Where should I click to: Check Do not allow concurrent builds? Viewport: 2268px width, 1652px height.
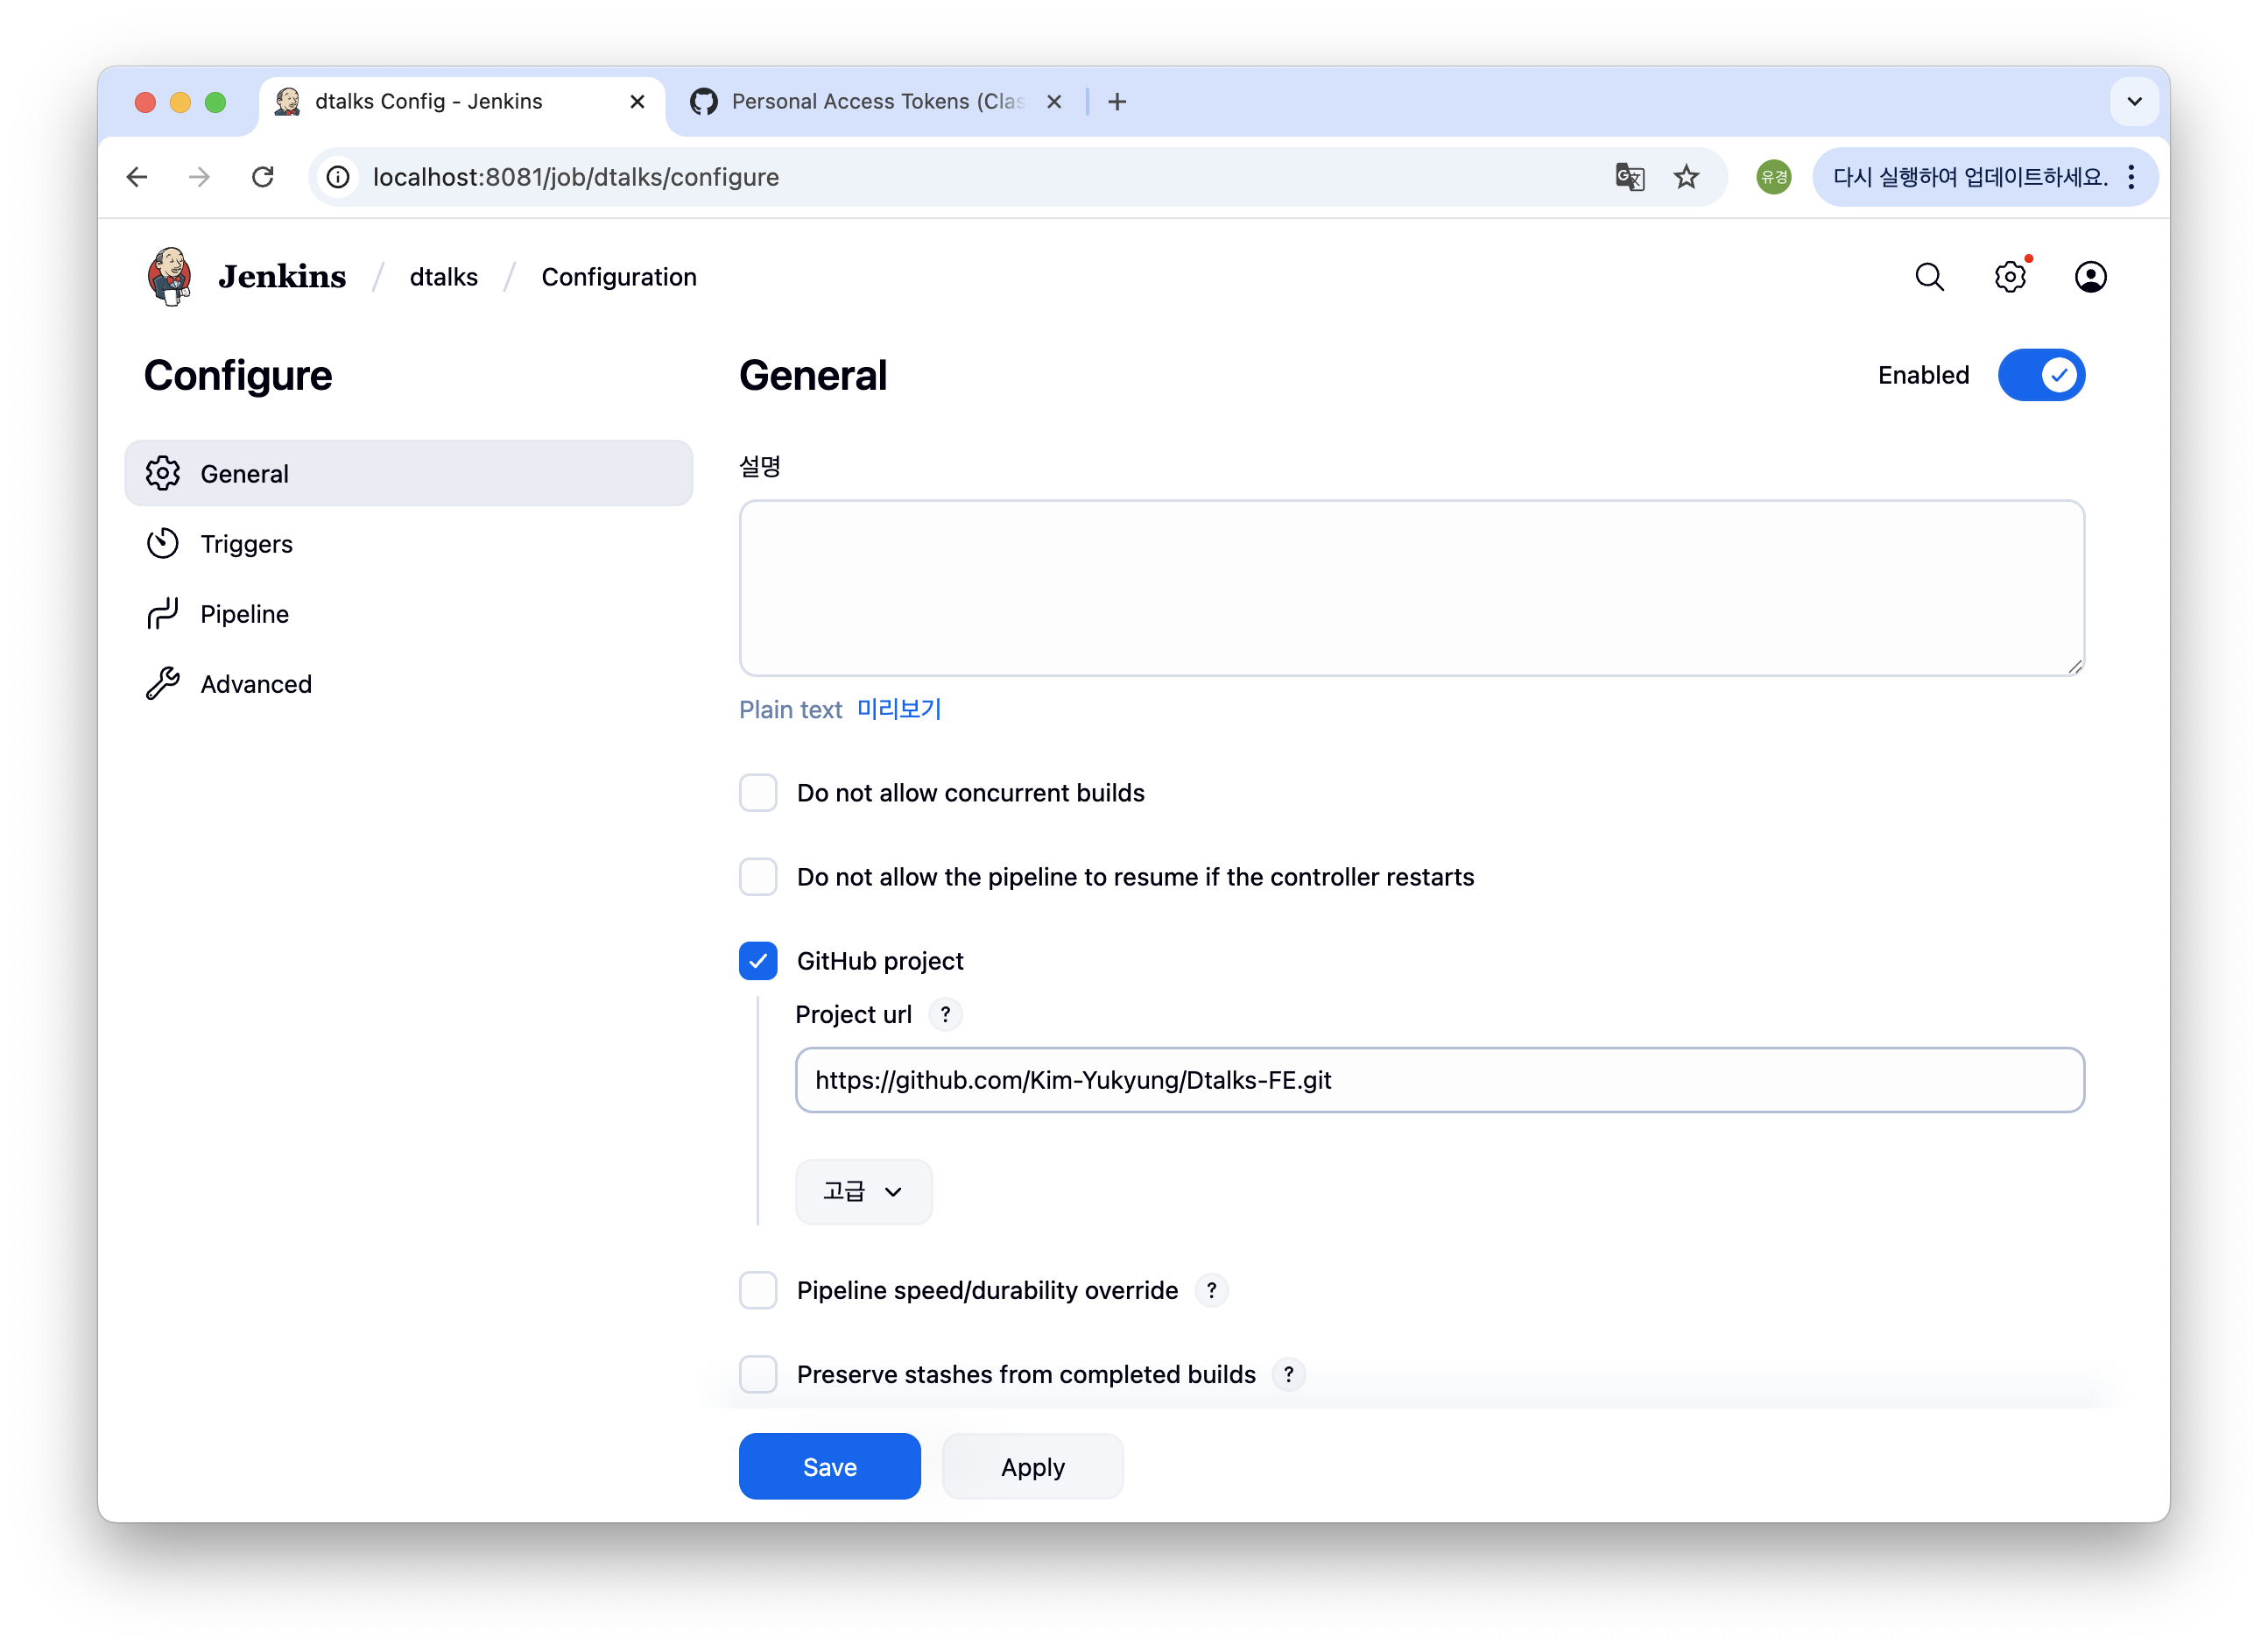click(758, 793)
